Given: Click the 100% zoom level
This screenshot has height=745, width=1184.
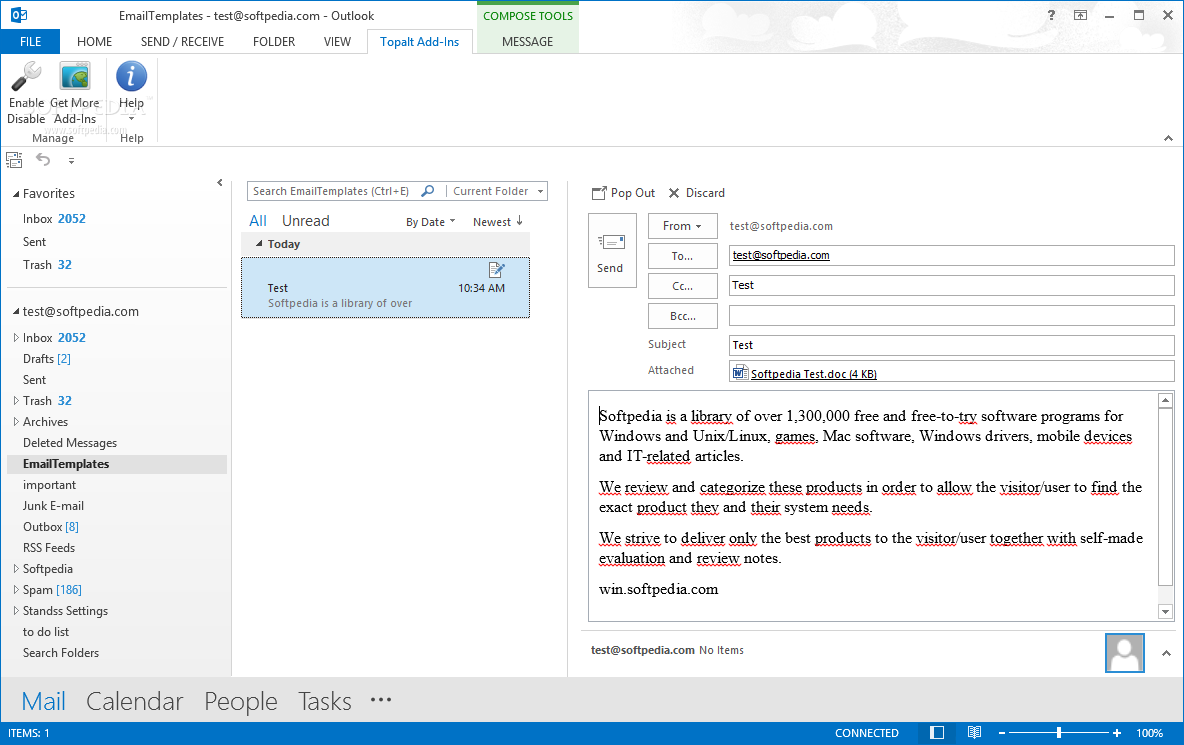Looking at the screenshot, I should [x=1149, y=733].
